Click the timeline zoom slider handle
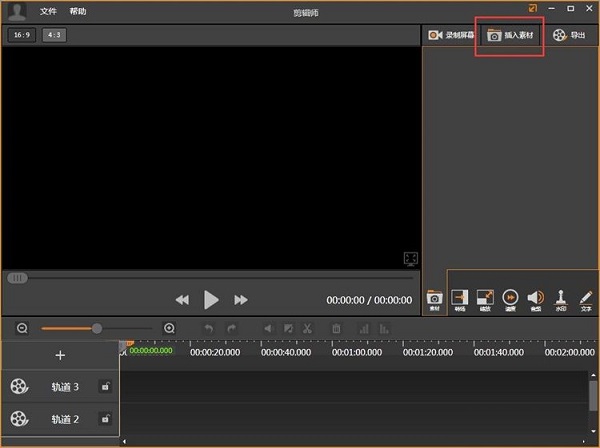Image resolution: width=600 pixels, height=448 pixels. pos(97,328)
